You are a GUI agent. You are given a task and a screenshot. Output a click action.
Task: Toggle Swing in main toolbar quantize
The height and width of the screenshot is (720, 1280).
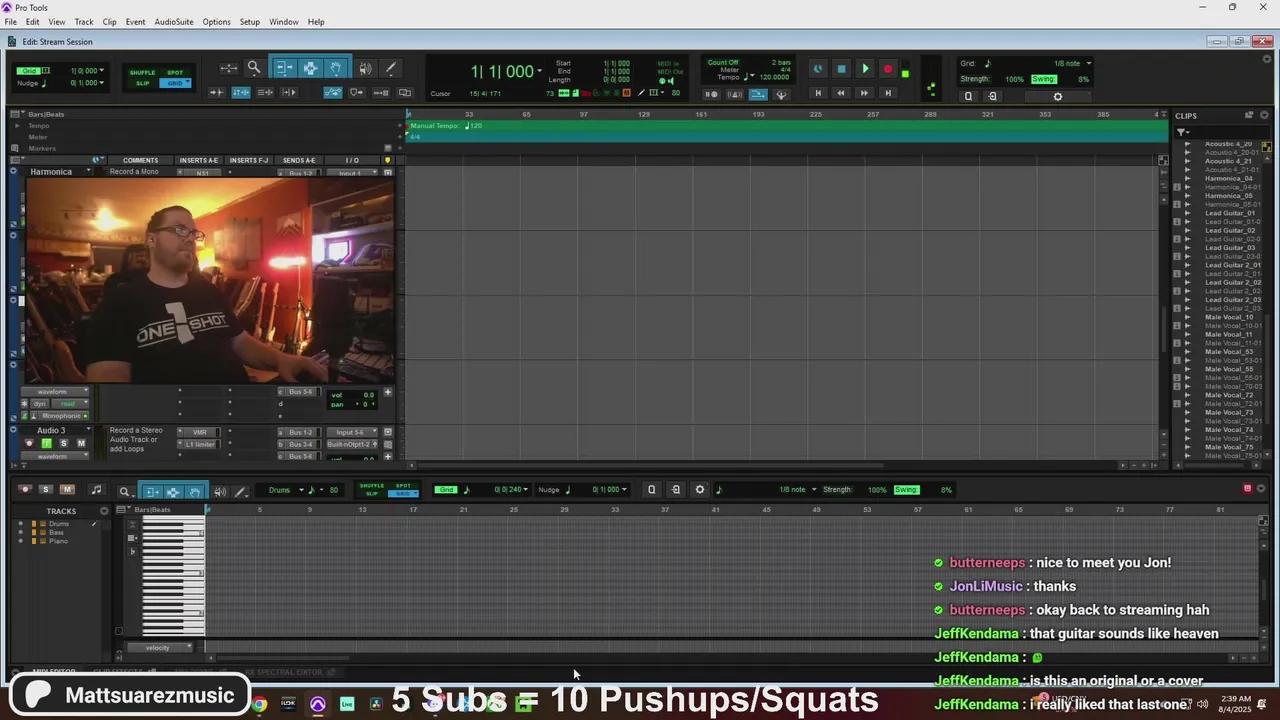(x=1043, y=79)
